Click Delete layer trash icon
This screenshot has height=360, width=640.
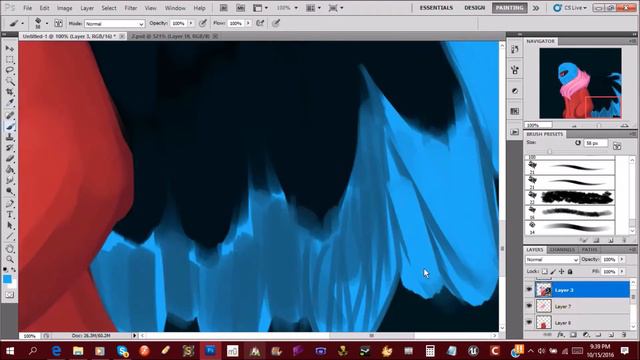click(624, 335)
